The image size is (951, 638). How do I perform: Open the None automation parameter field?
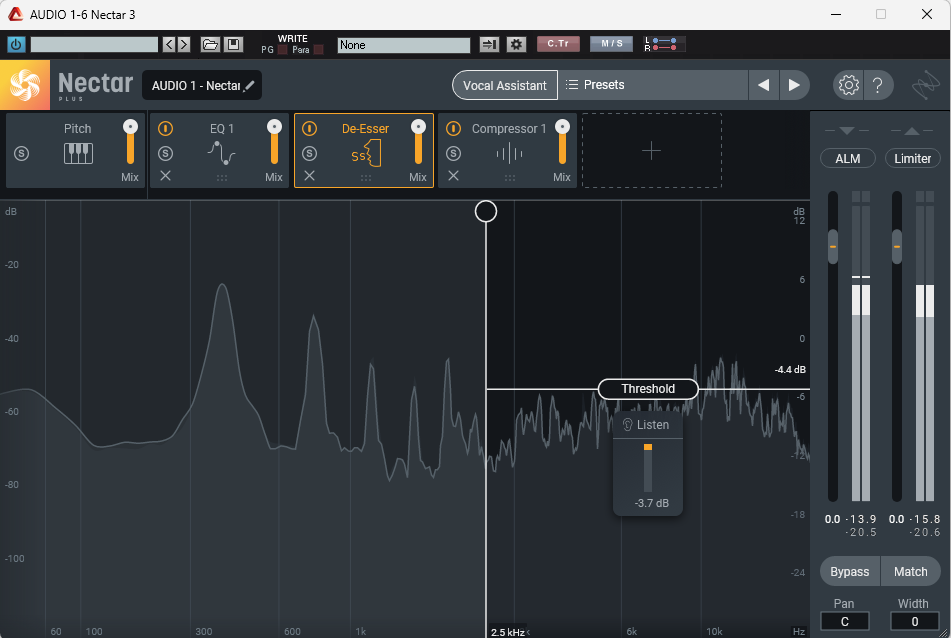coord(403,45)
